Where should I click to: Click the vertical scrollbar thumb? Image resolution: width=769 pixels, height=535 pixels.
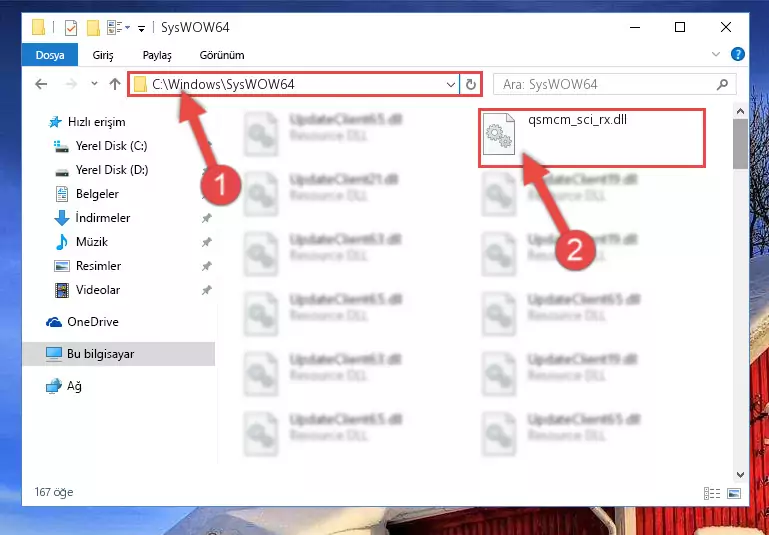pyautogui.click(x=740, y=144)
